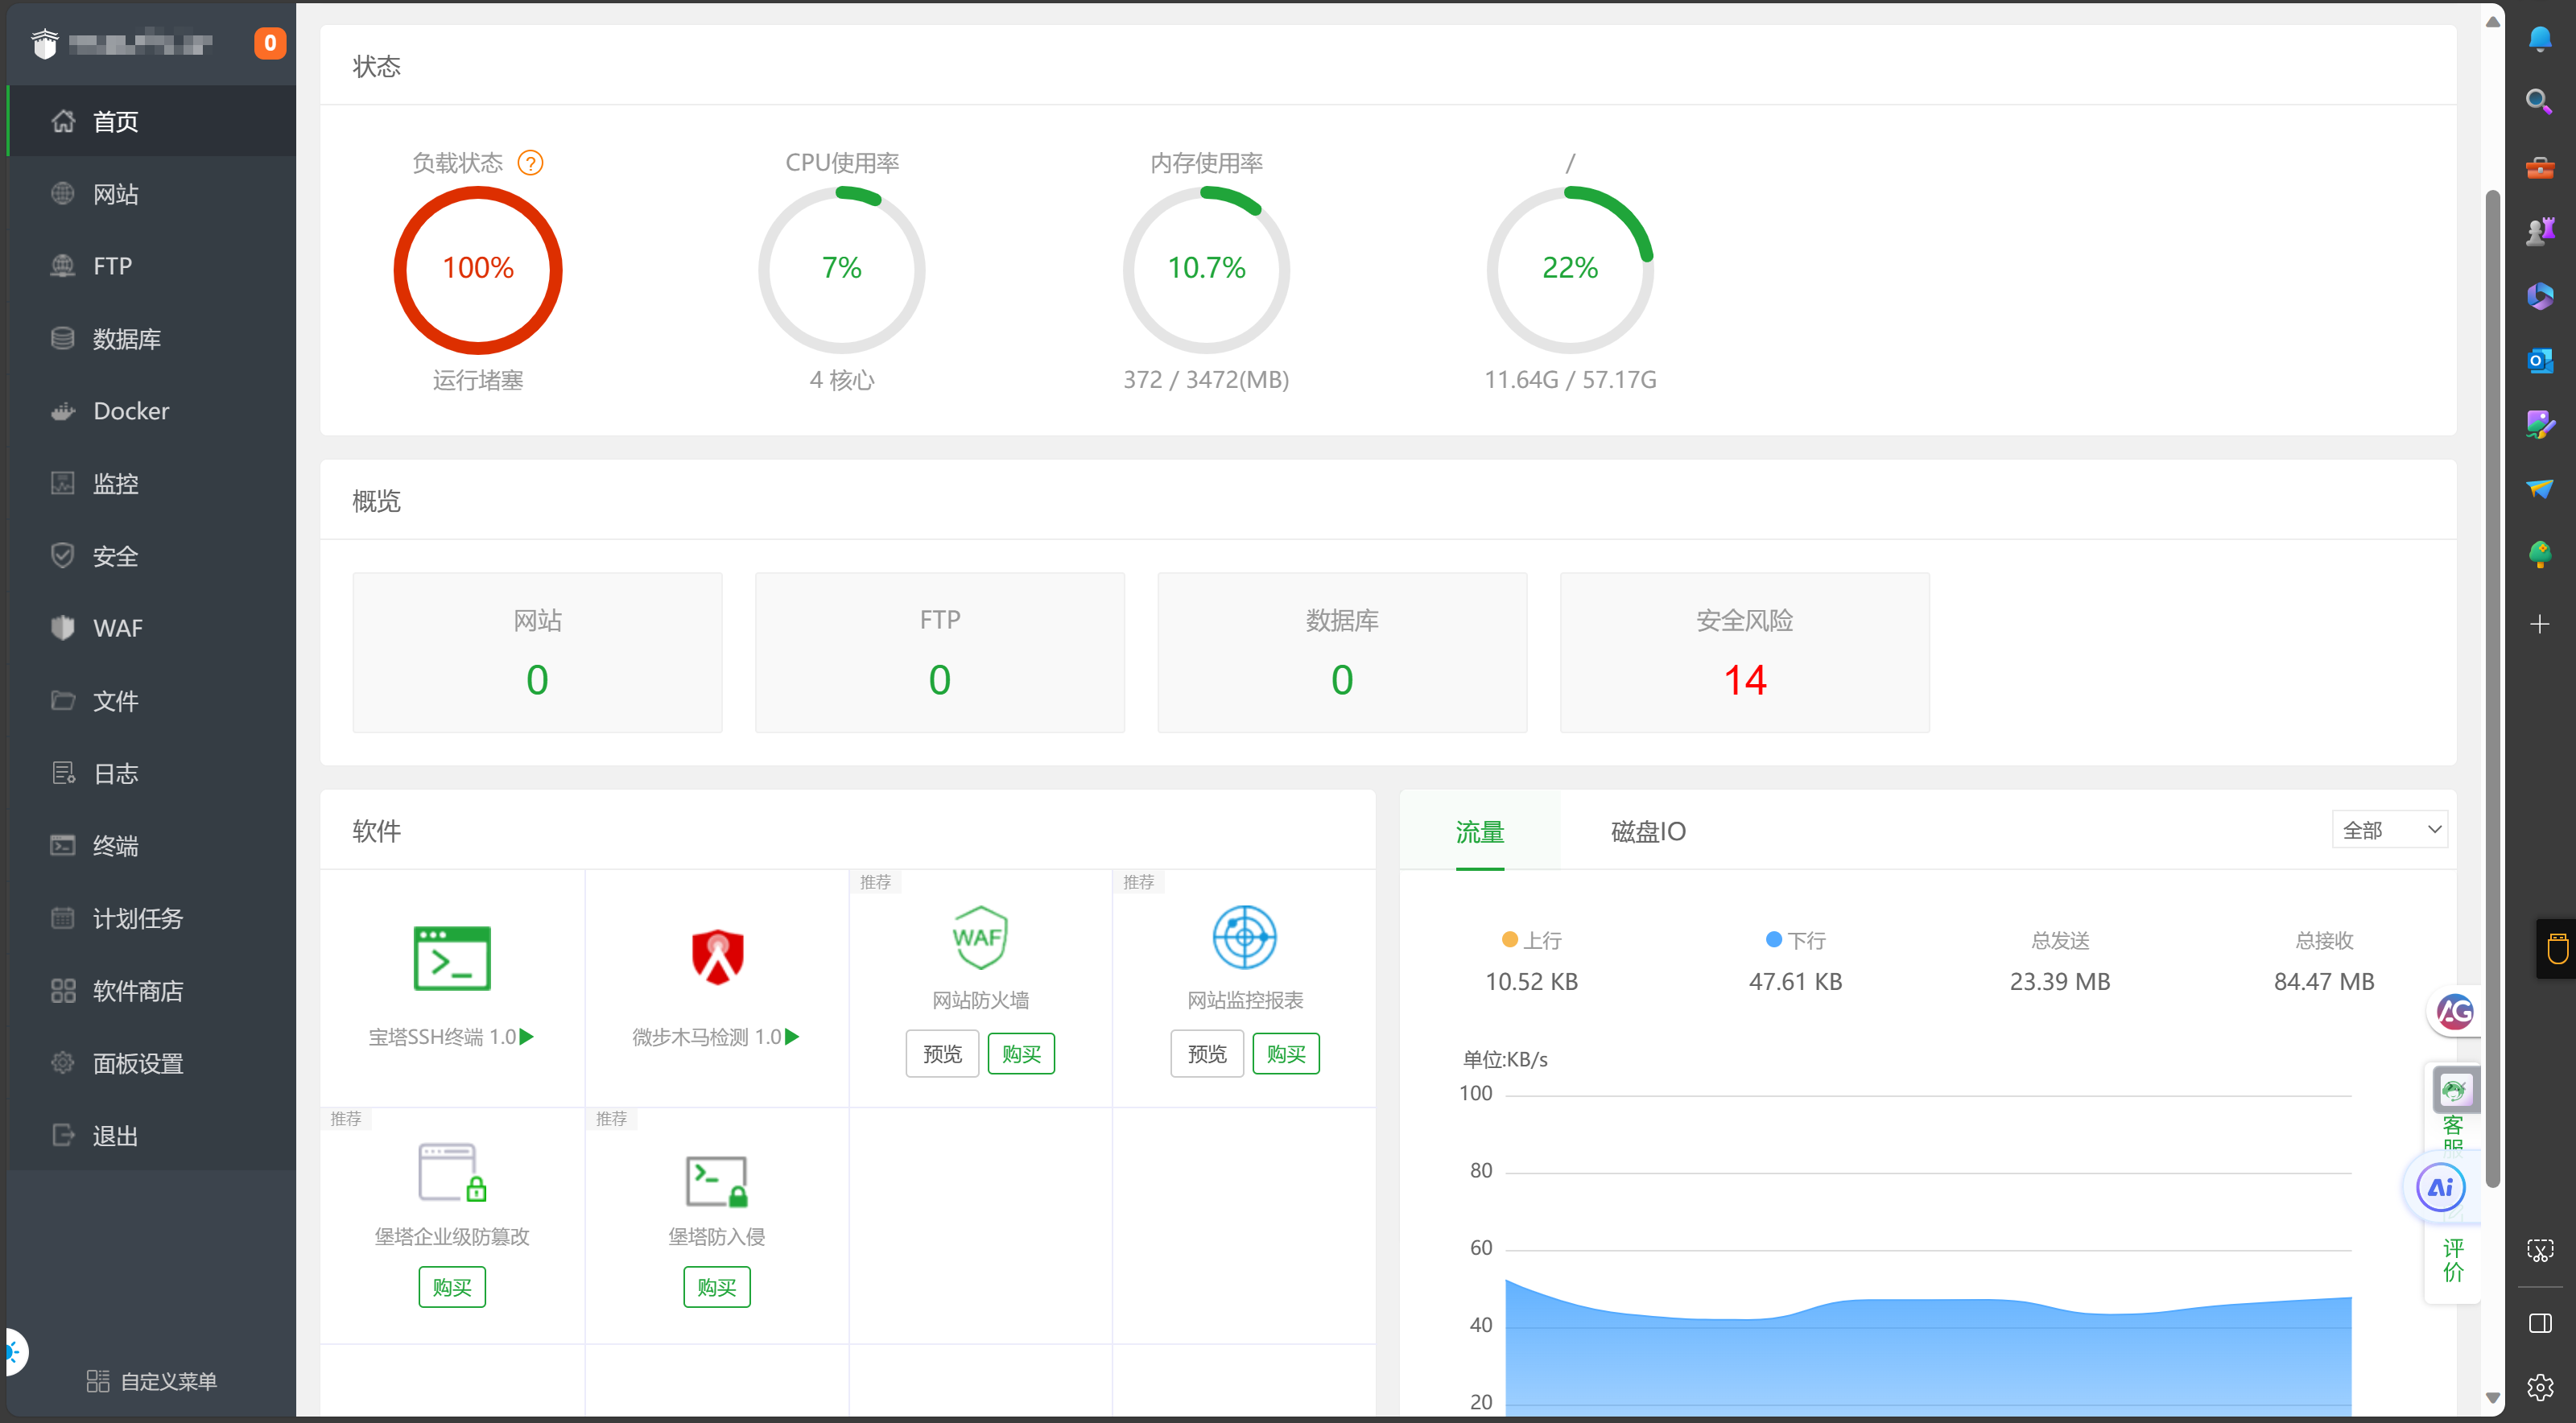Click the 终端 terminal icon in sidebar
The height and width of the screenshot is (1423, 2576).
tap(62, 846)
